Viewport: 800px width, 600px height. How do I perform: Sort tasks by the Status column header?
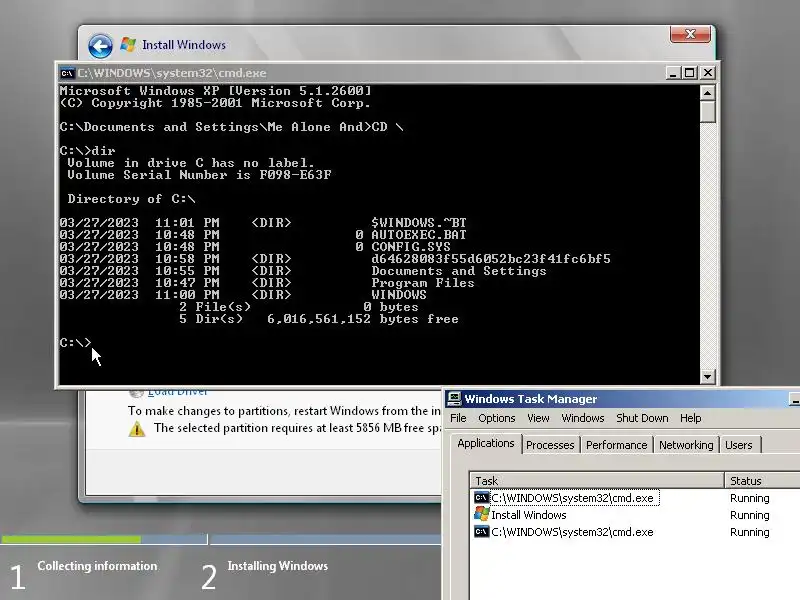coord(762,481)
